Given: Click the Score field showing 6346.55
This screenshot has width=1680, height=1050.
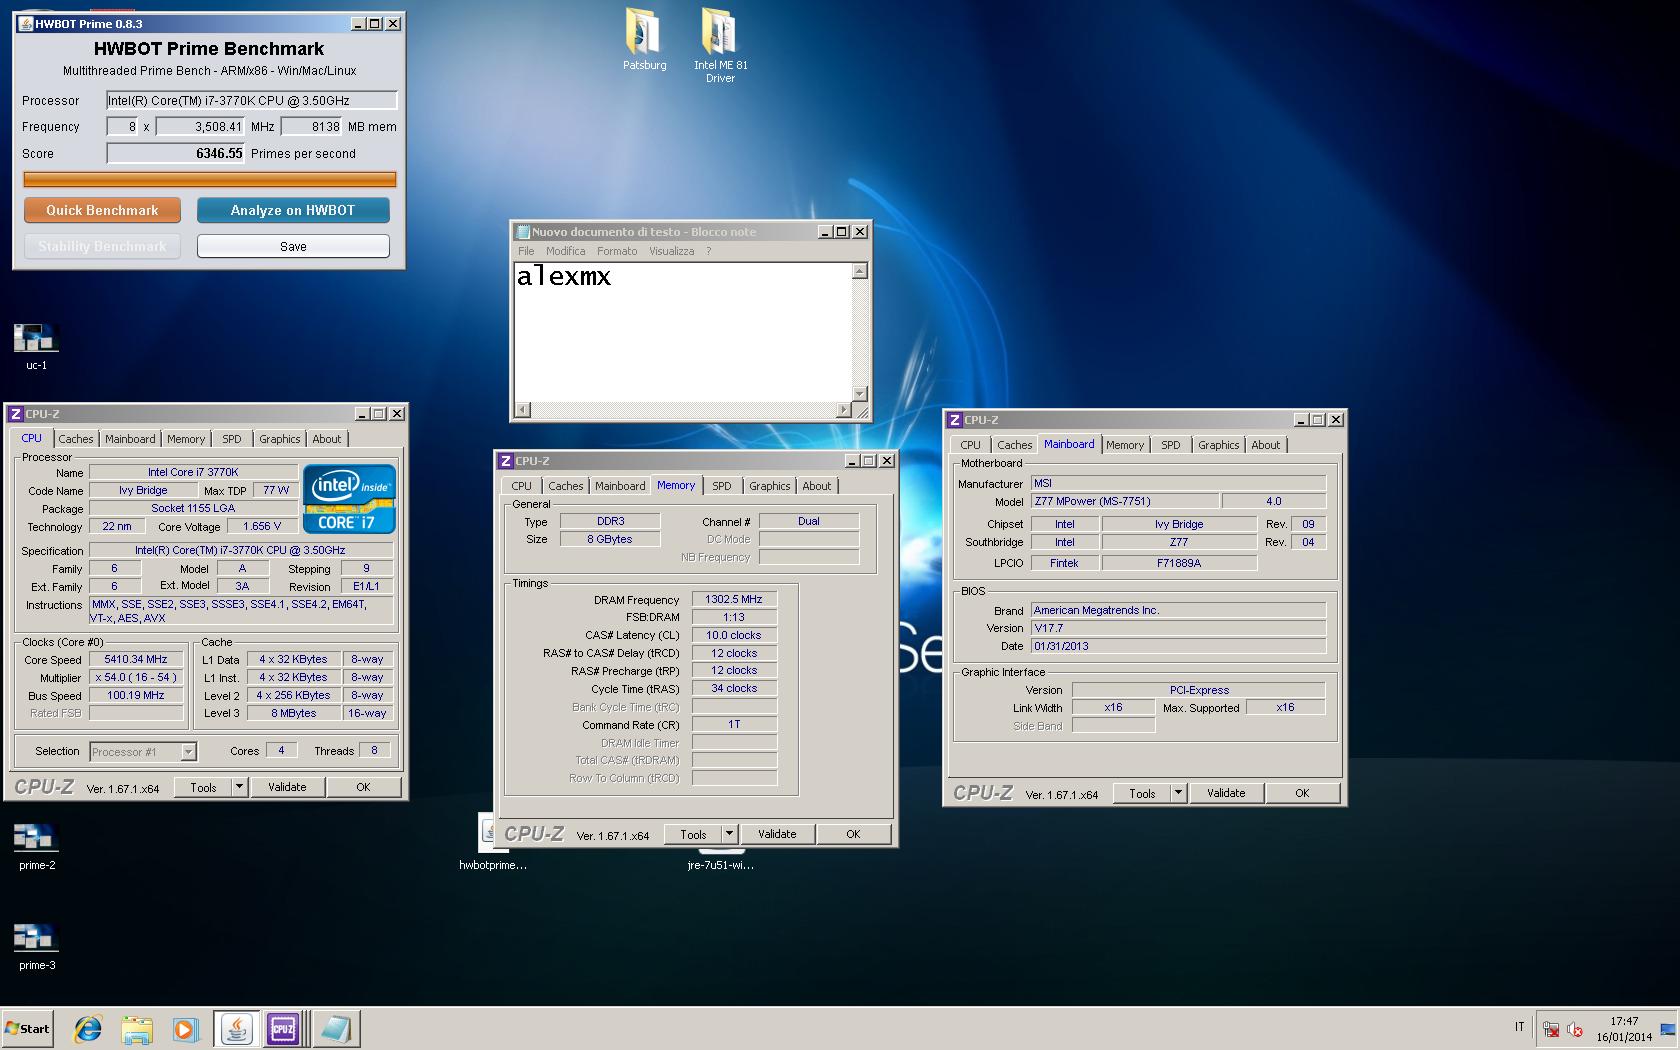Looking at the screenshot, I should 176,154.
